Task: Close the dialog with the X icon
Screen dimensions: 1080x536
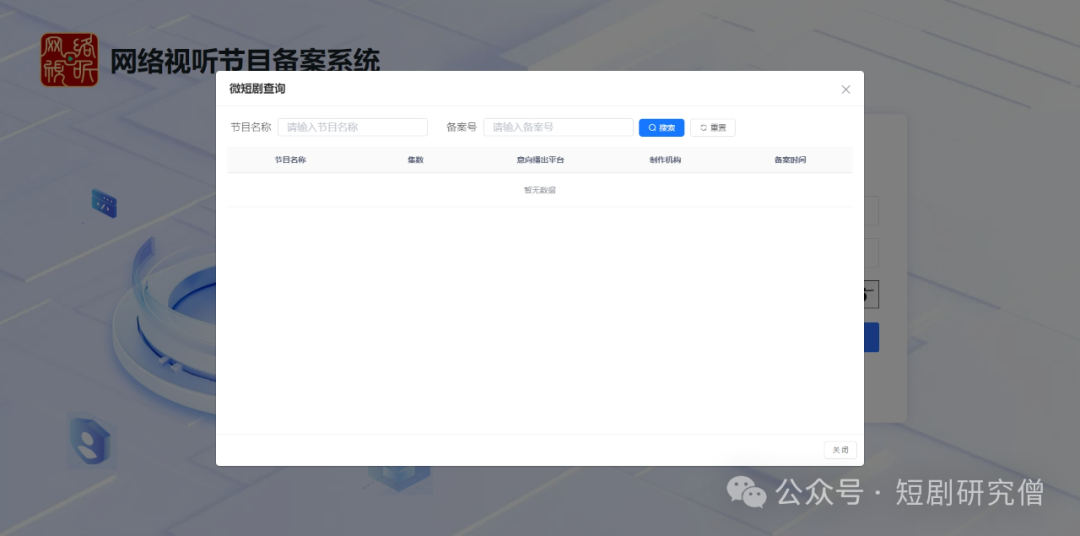Action: tap(846, 90)
